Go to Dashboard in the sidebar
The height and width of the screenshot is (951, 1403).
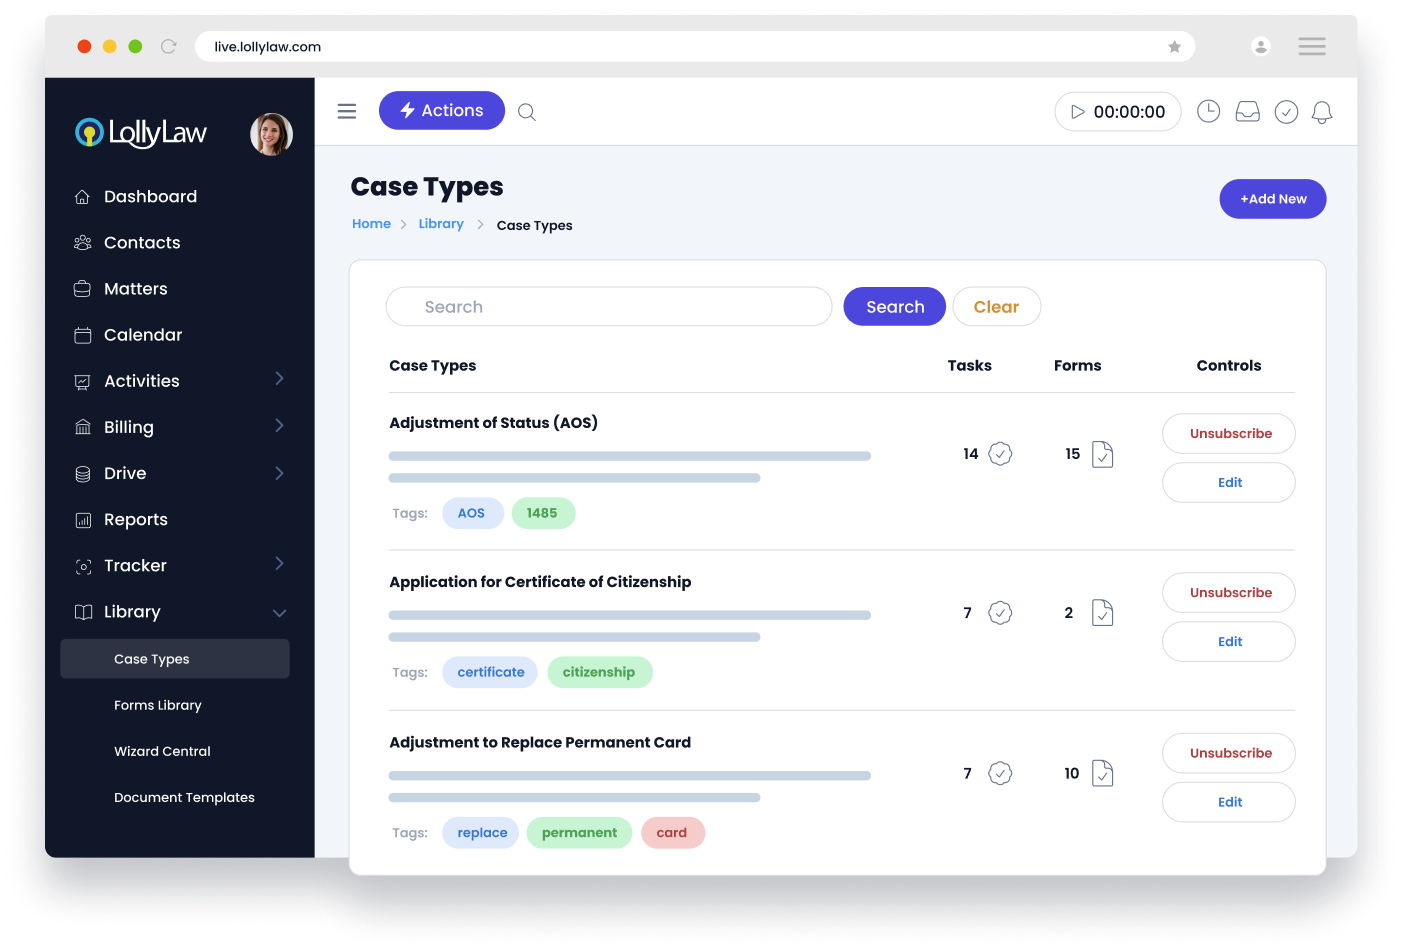(x=150, y=197)
